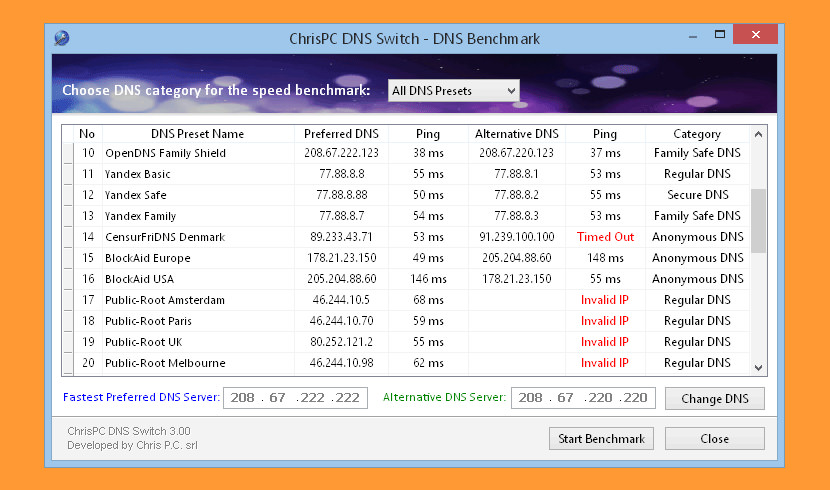
Task: Select the BlockAid USA row
Action: 407,279
